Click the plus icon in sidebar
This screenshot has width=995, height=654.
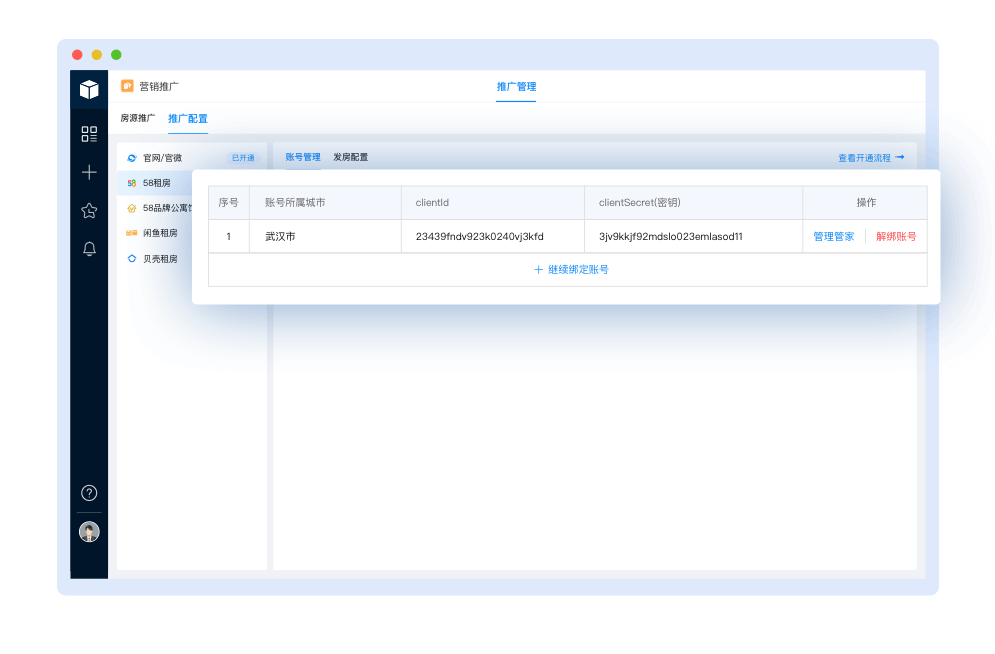pyautogui.click(x=89, y=172)
